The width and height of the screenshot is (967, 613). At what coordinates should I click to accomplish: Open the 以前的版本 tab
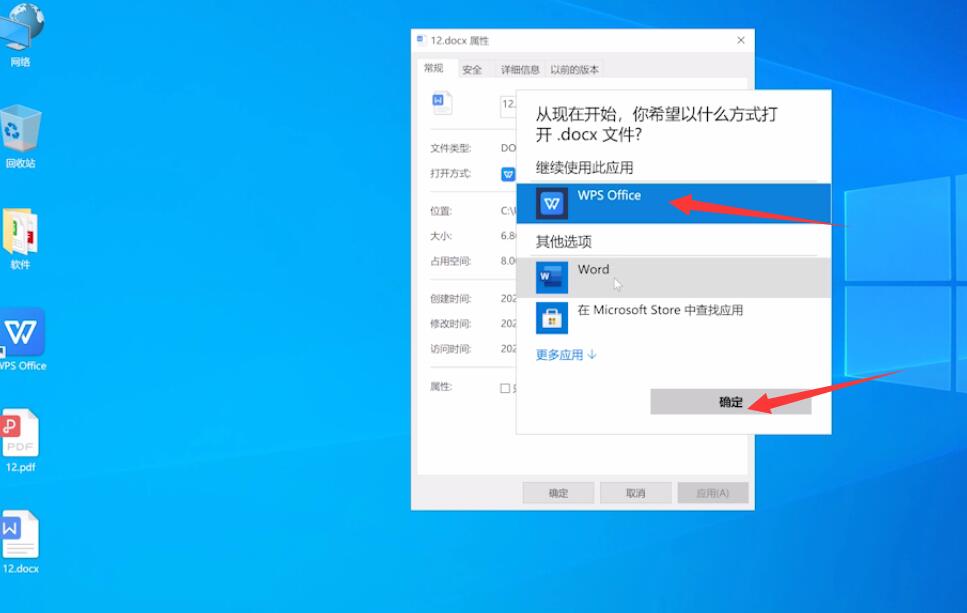pos(574,70)
